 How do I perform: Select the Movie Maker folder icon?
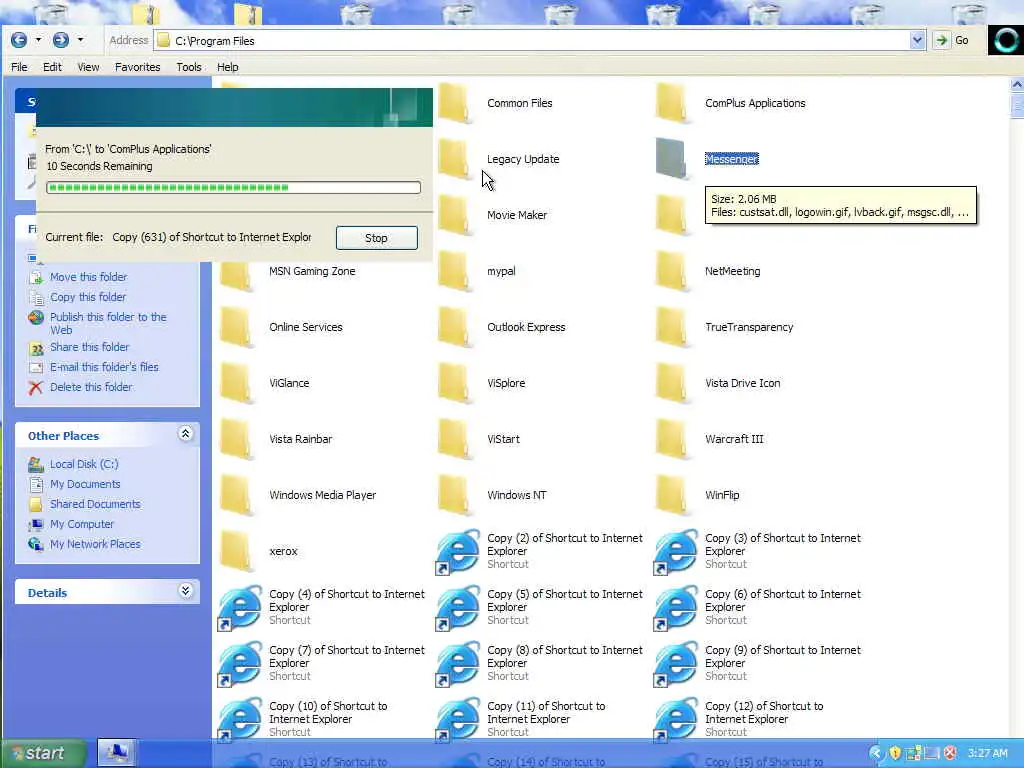point(455,215)
